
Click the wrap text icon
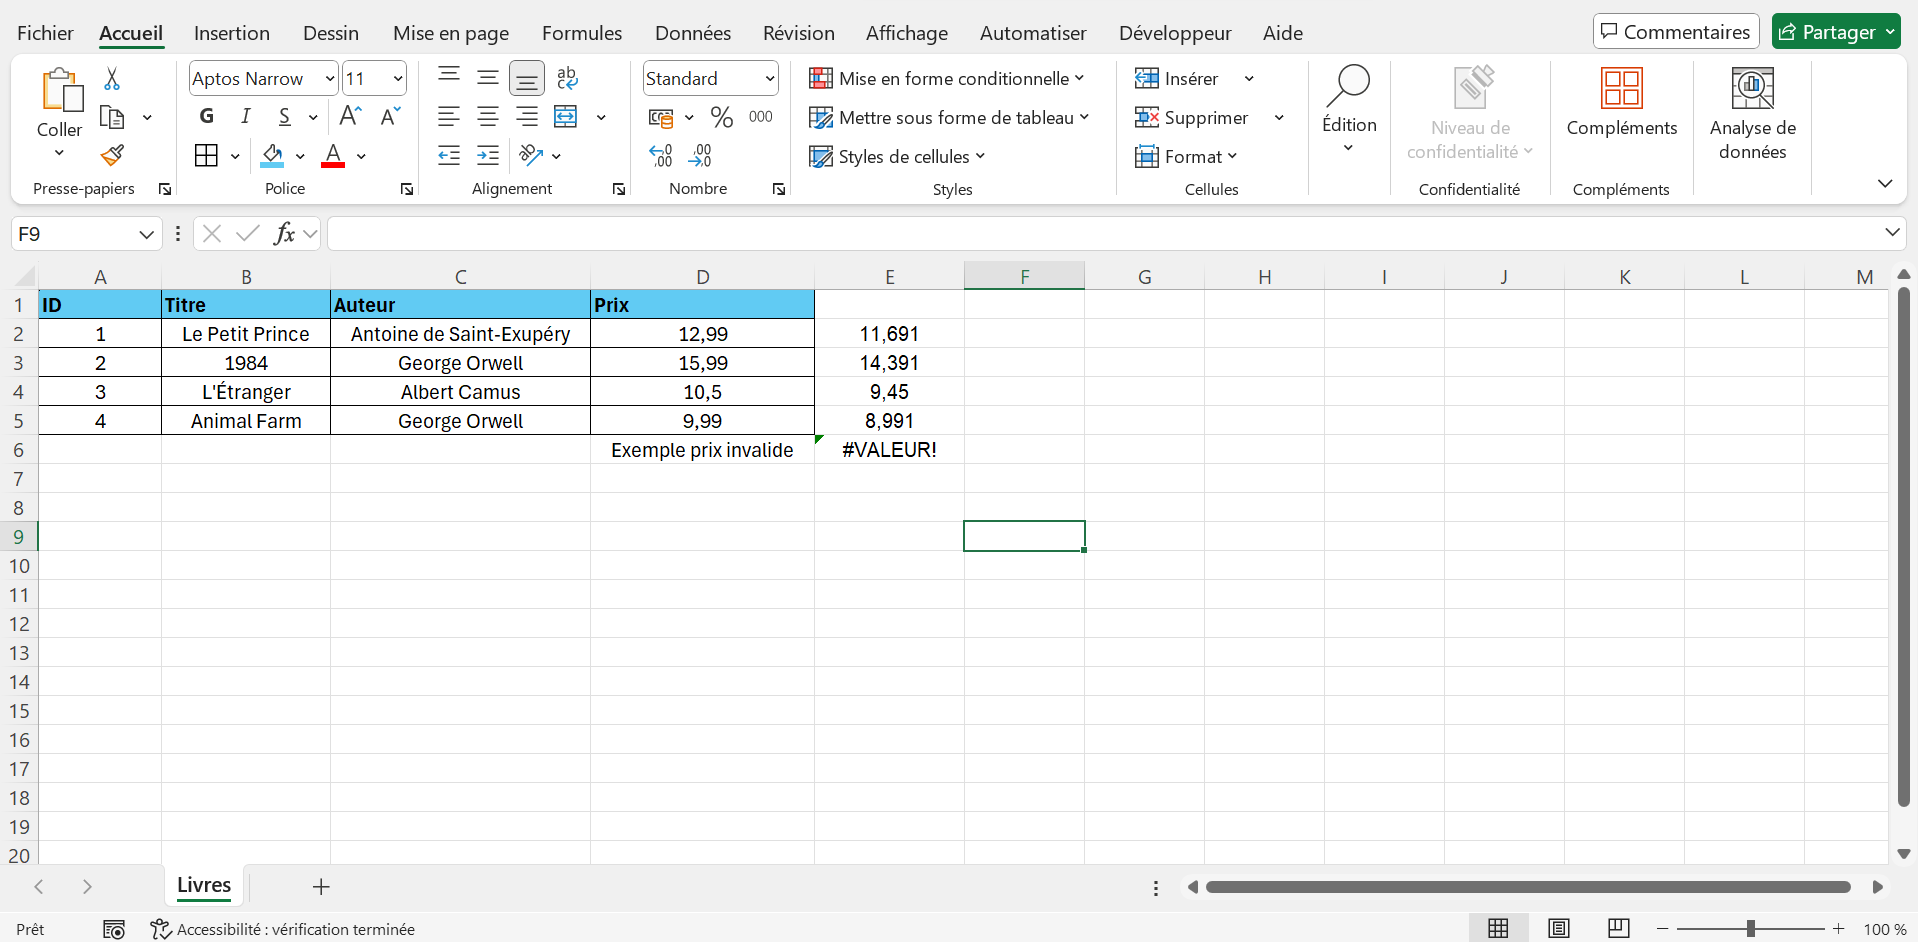click(x=567, y=78)
